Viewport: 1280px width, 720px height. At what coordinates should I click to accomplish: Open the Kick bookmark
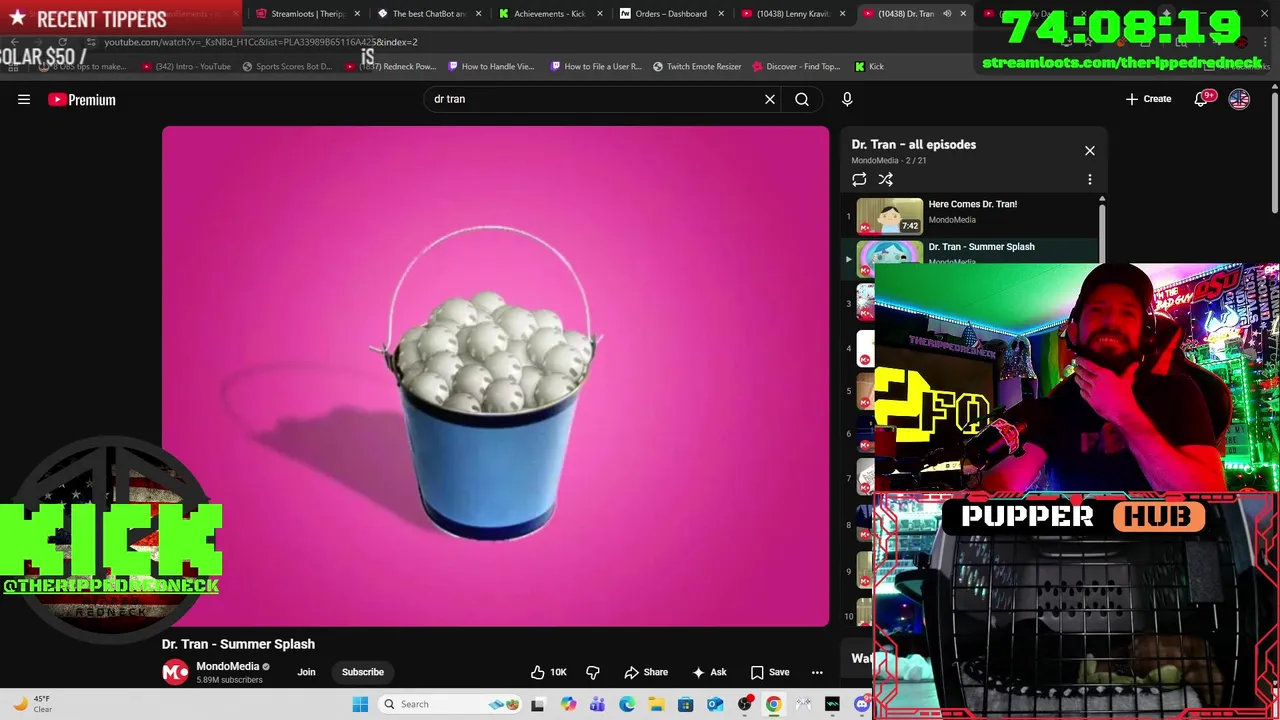[x=869, y=66]
